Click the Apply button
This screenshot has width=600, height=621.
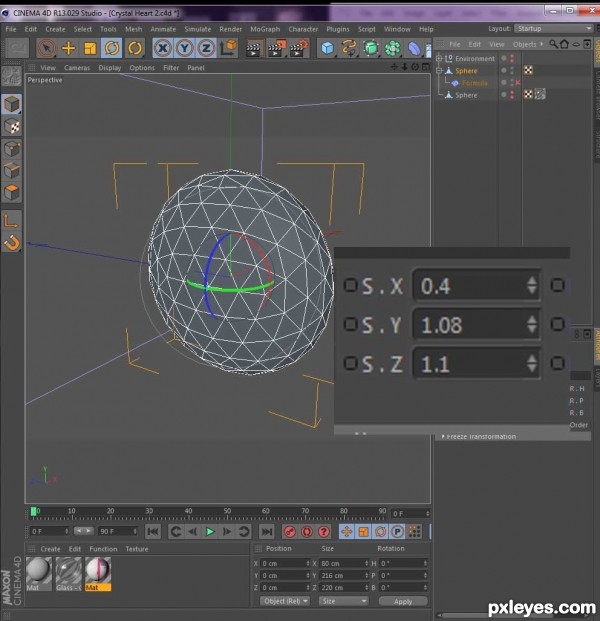point(403,602)
